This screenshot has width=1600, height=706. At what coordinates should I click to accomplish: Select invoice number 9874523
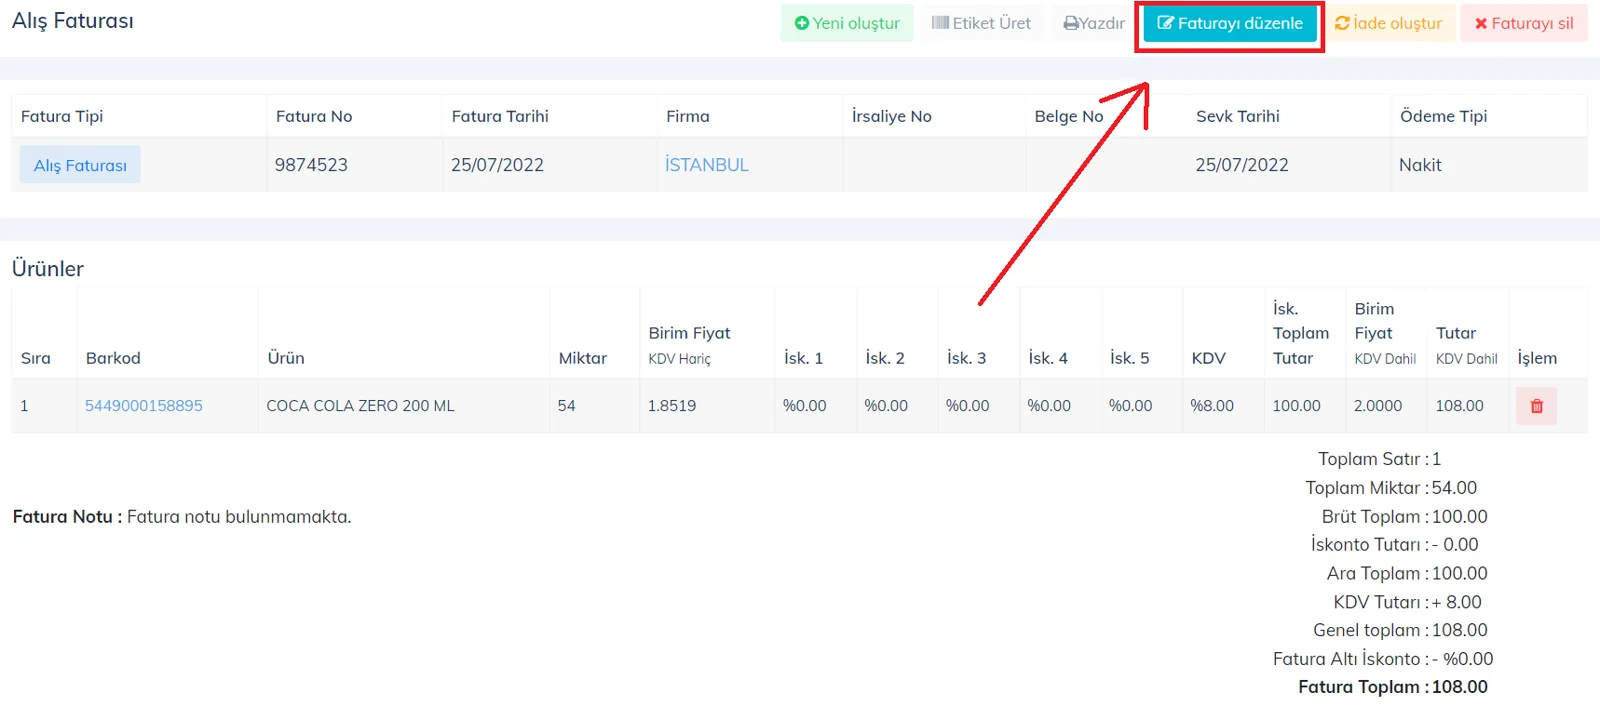point(311,165)
